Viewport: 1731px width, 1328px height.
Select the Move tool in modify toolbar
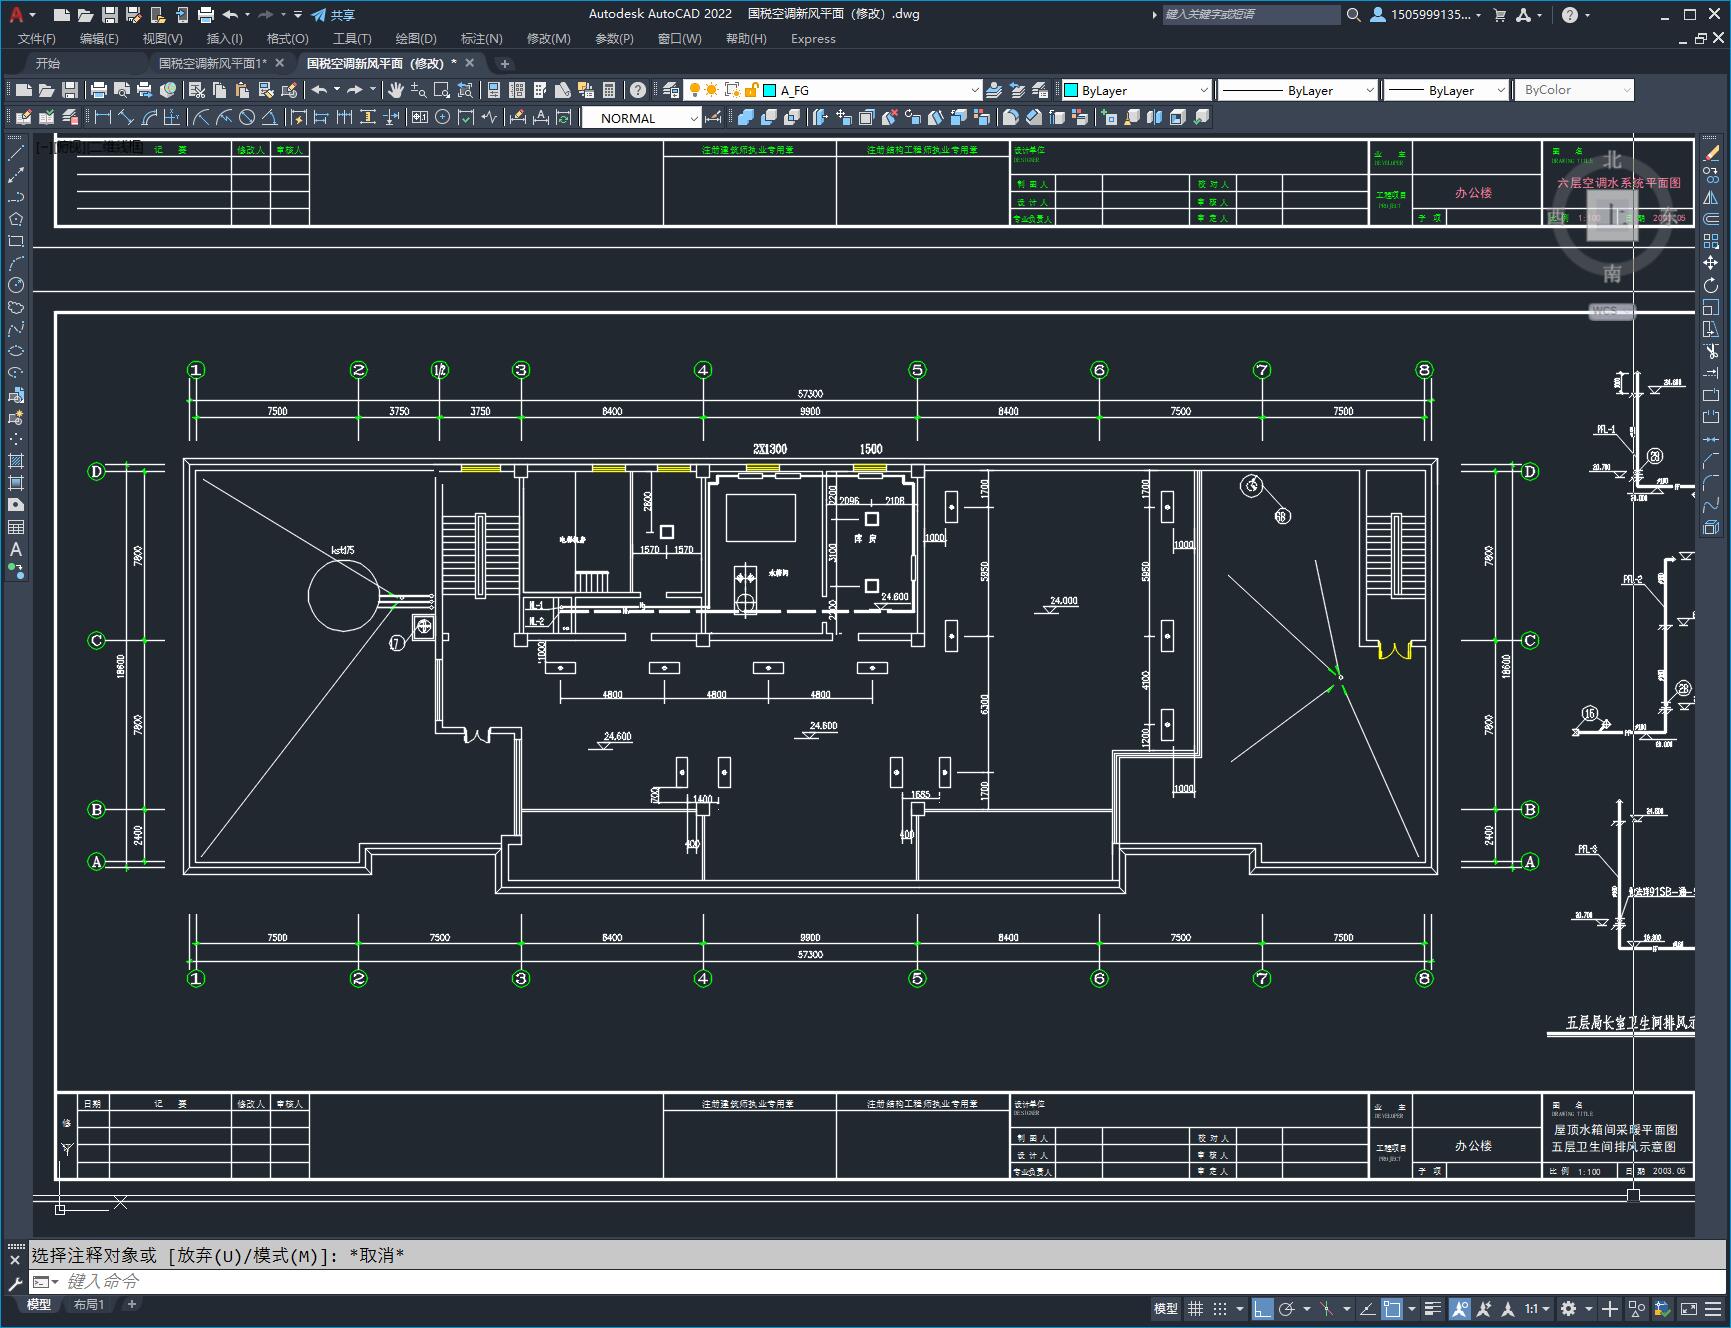tap(1711, 263)
